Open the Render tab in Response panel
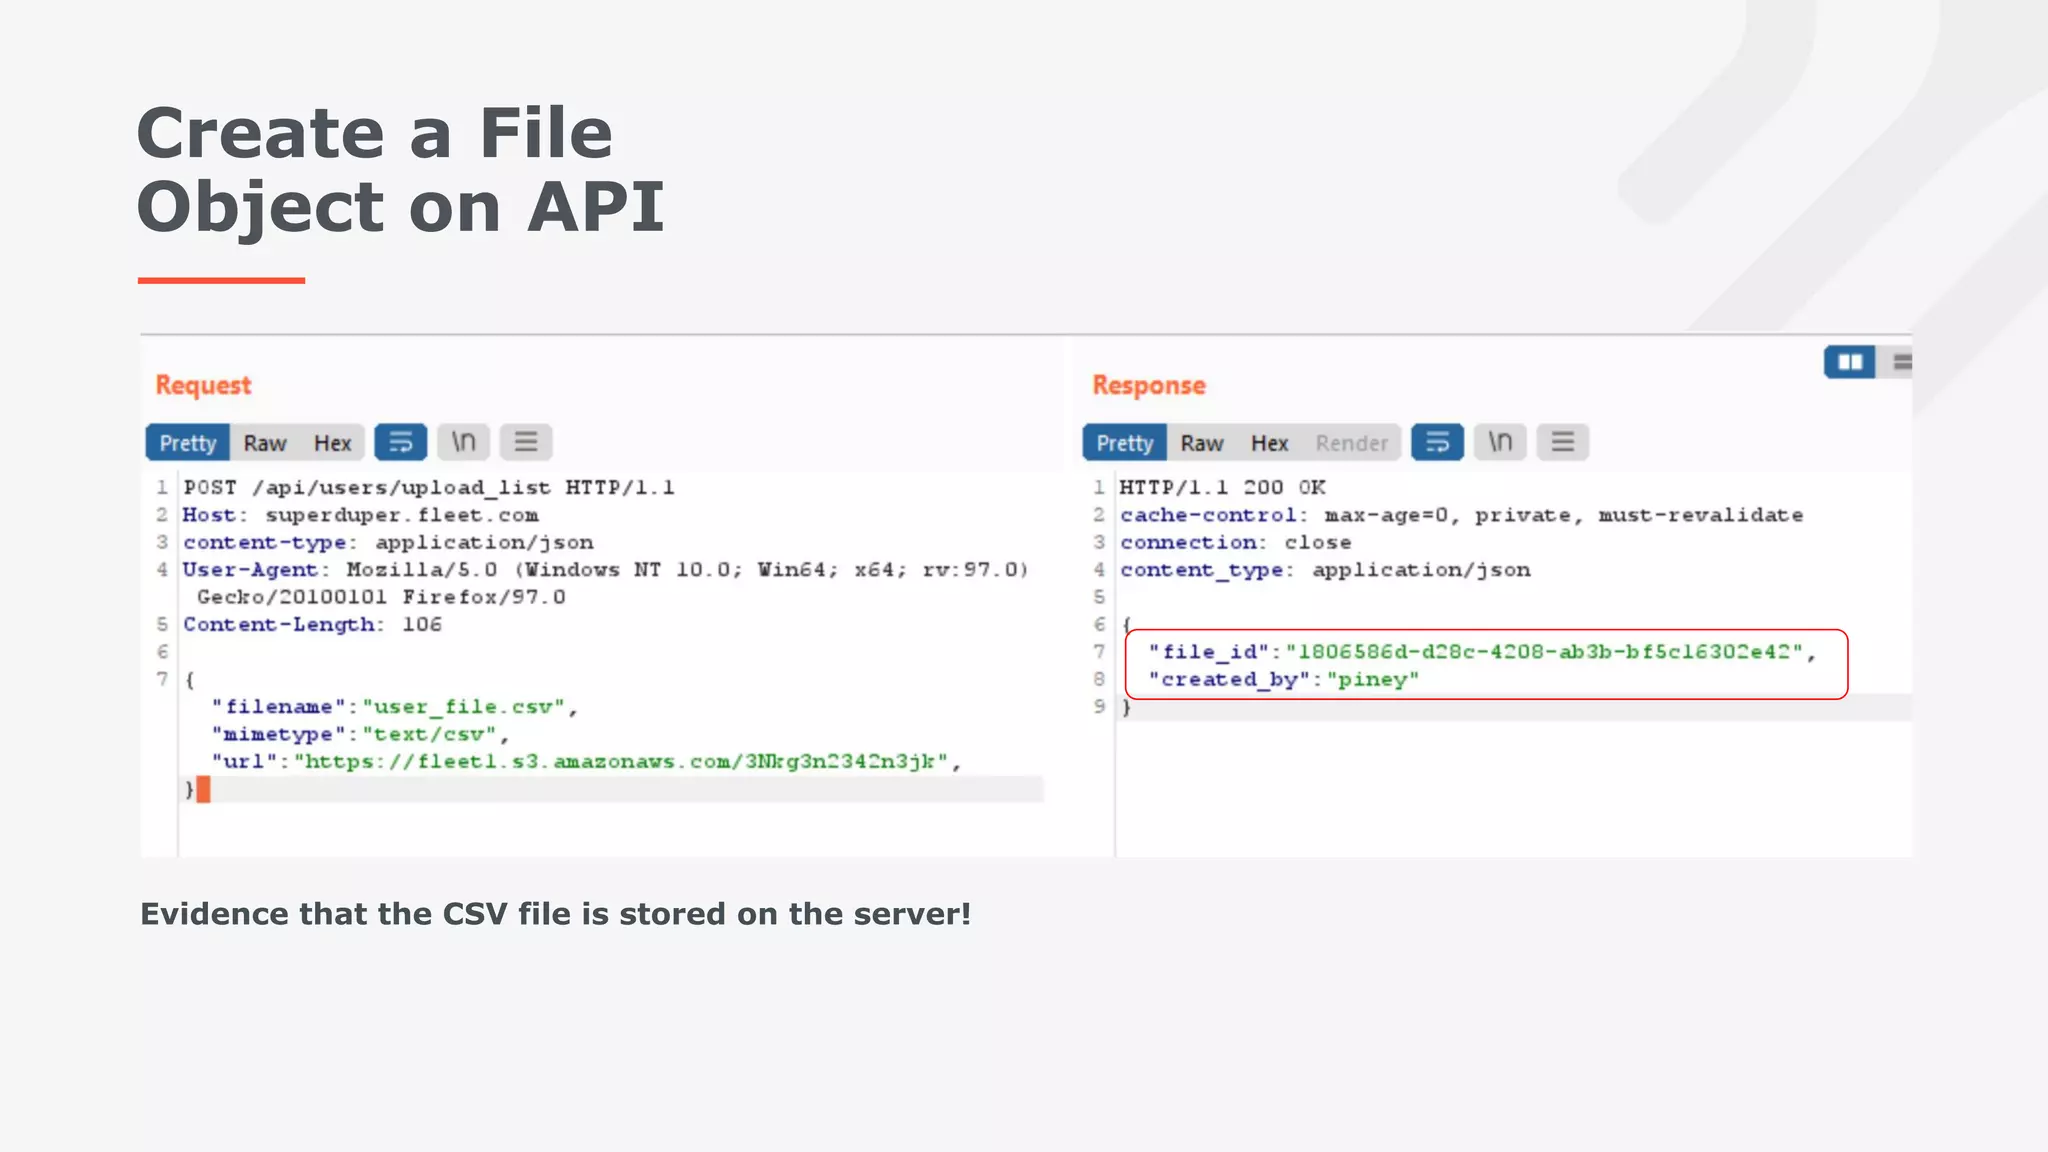The width and height of the screenshot is (2048, 1152). [1352, 443]
